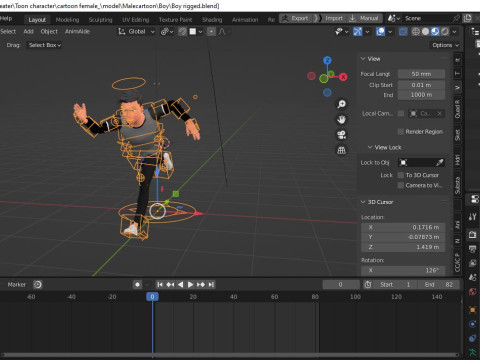
Task: Enable Camera to View lock checkbox
Action: click(x=401, y=185)
